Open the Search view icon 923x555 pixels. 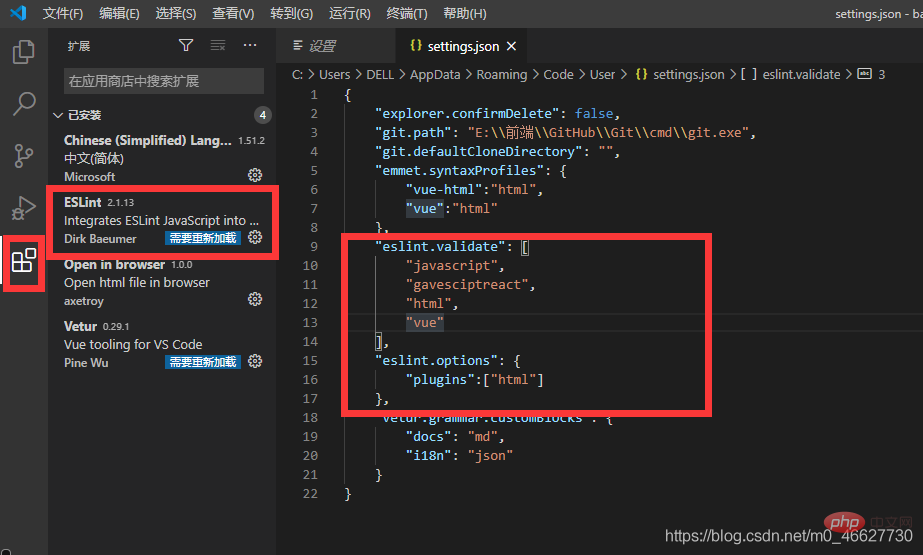click(x=24, y=104)
